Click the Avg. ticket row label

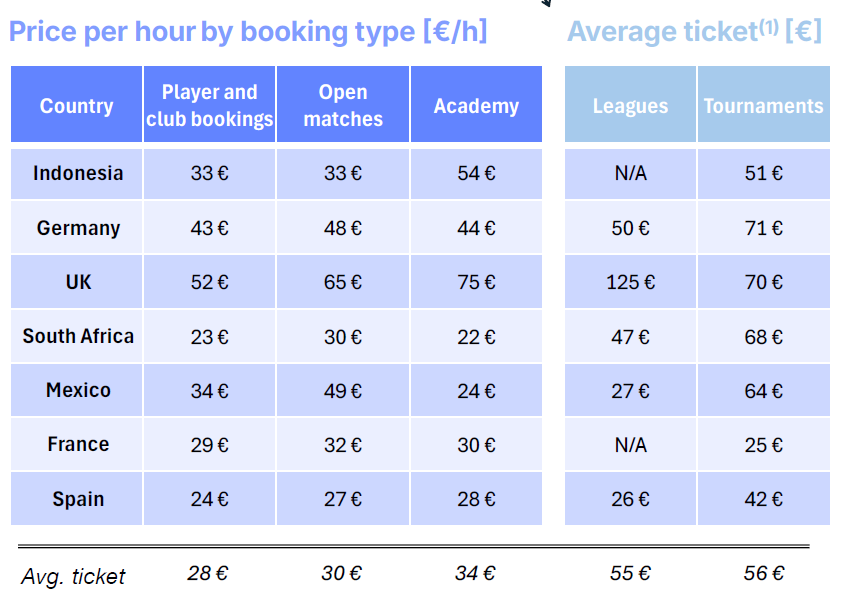pyautogui.click(x=73, y=576)
